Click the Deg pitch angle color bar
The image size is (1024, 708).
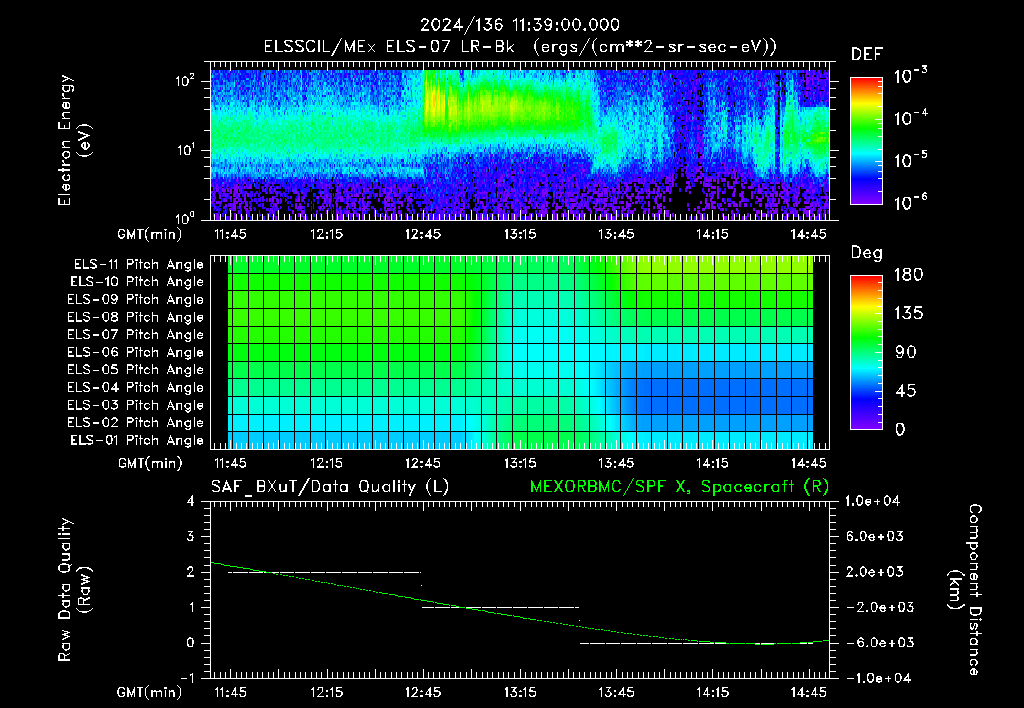tap(866, 352)
